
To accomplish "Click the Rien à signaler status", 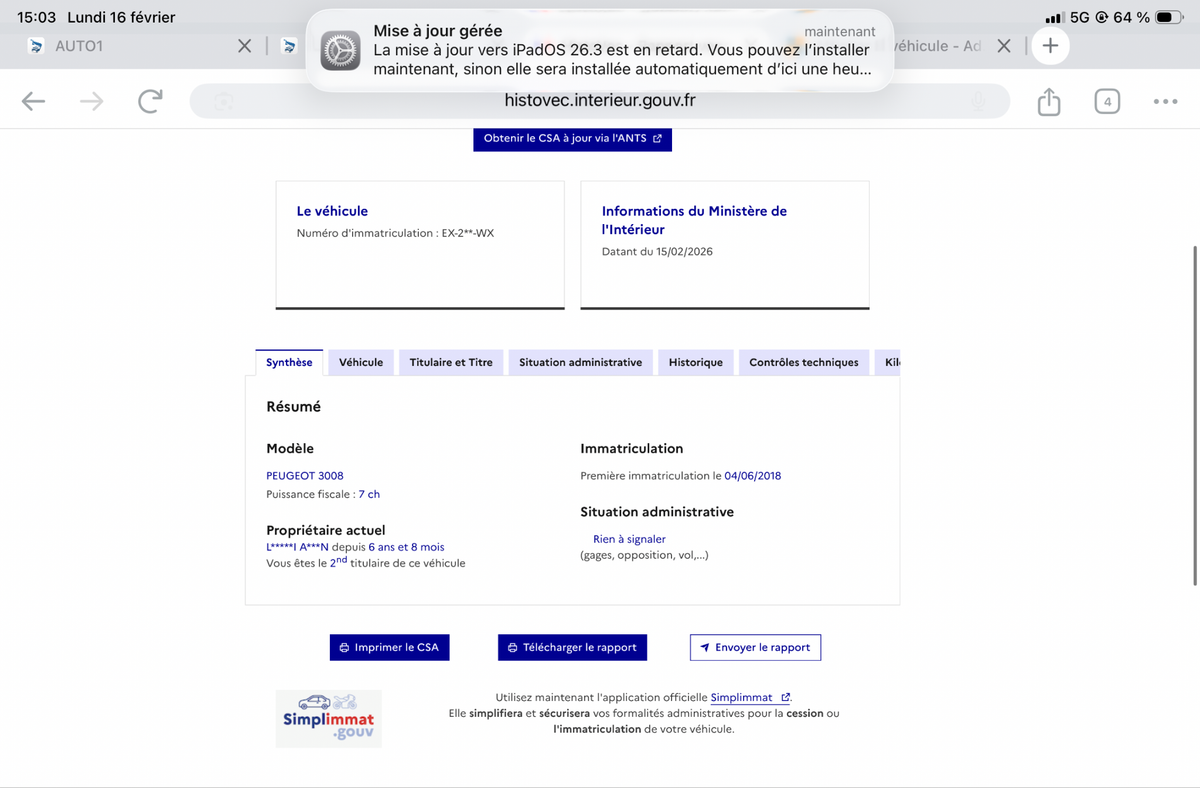I will pos(629,539).
